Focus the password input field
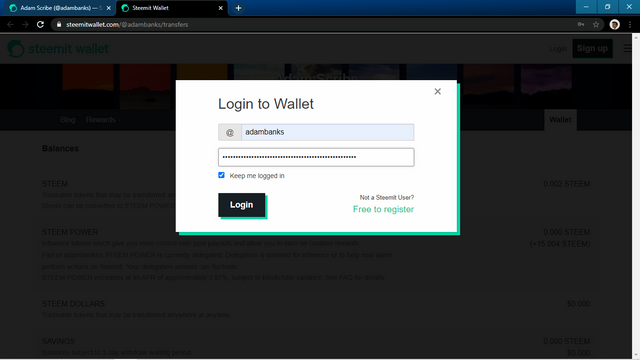 pyautogui.click(x=316, y=157)
